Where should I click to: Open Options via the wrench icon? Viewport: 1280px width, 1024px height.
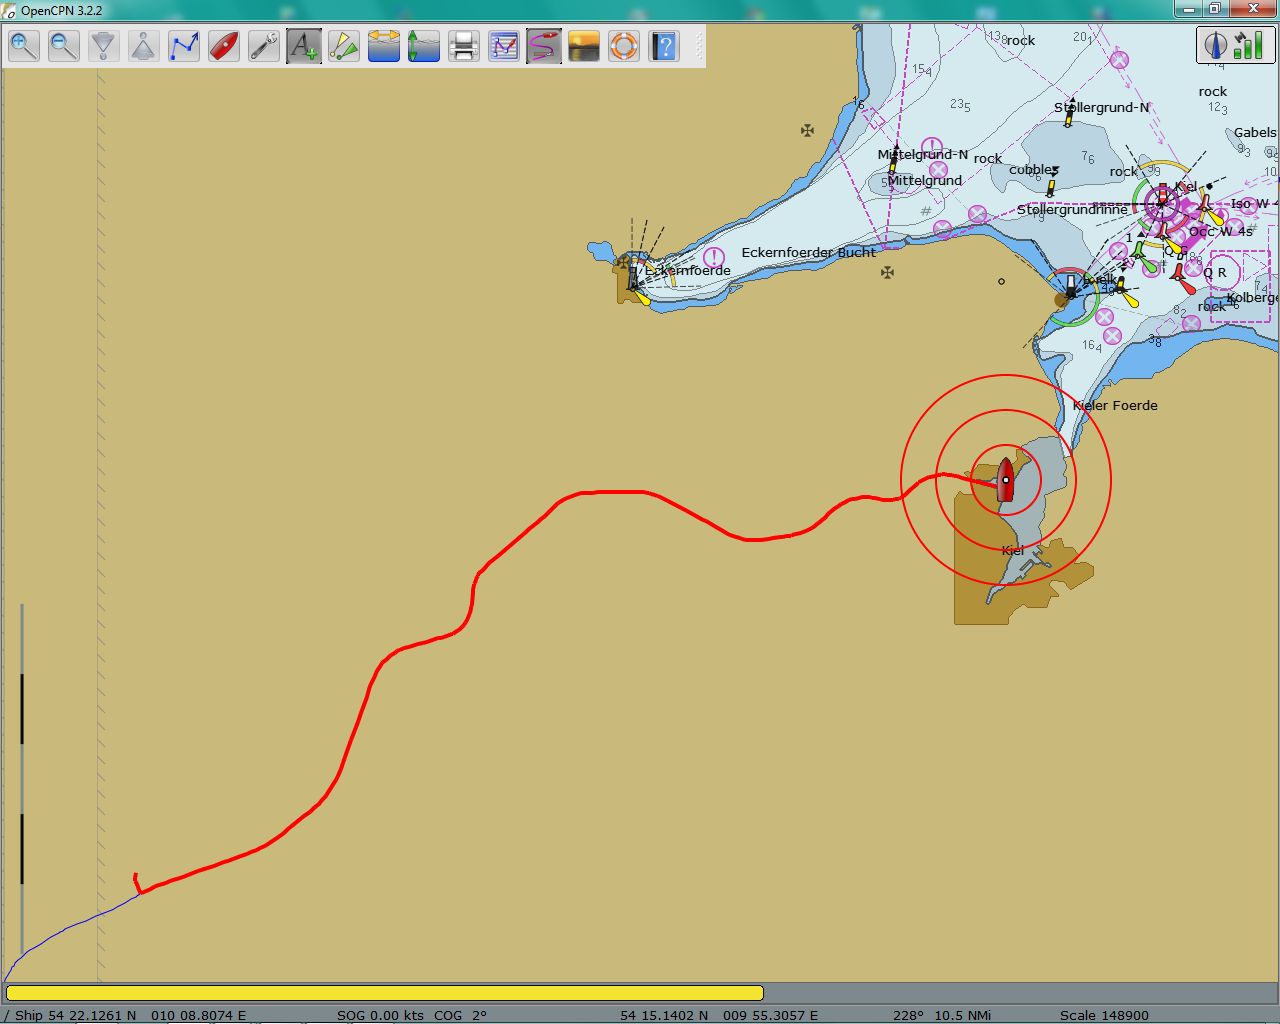point(264,46)
